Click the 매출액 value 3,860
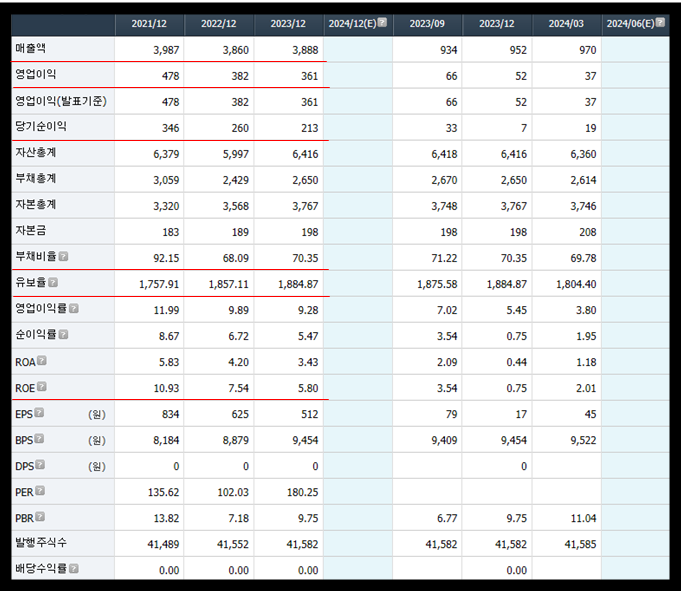Image resolution: width=681 pixels, height=591 pixels. coord(235,50)
